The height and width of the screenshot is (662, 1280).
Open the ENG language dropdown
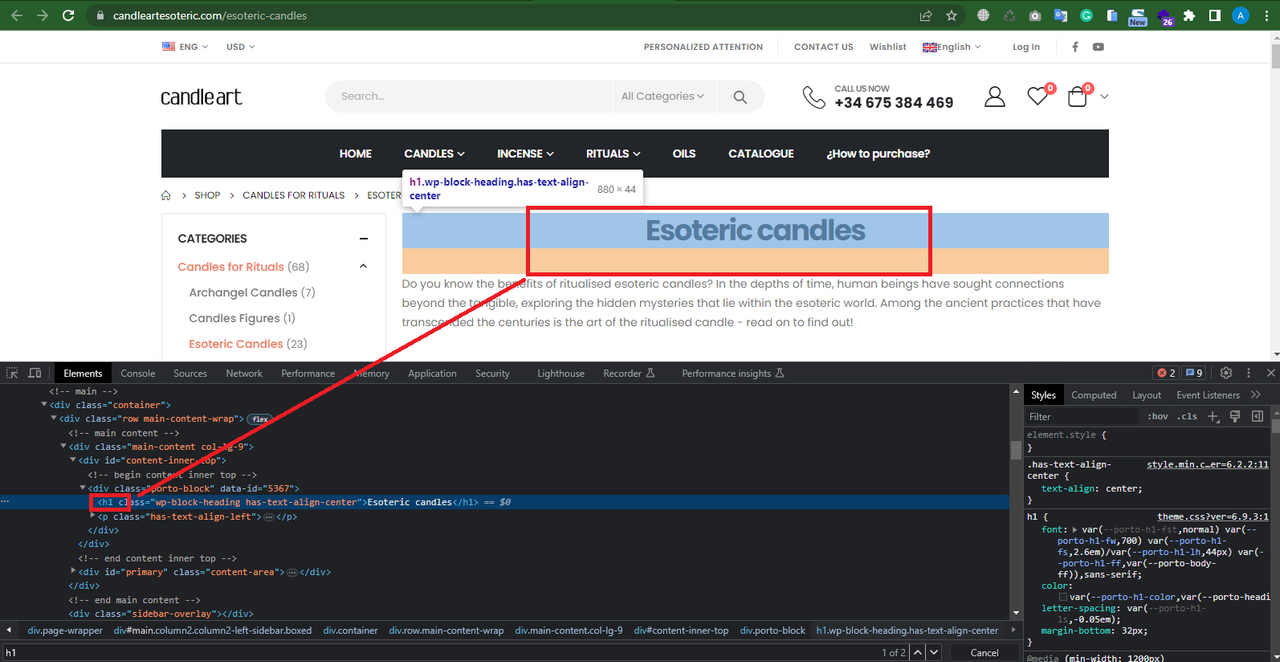185,47
